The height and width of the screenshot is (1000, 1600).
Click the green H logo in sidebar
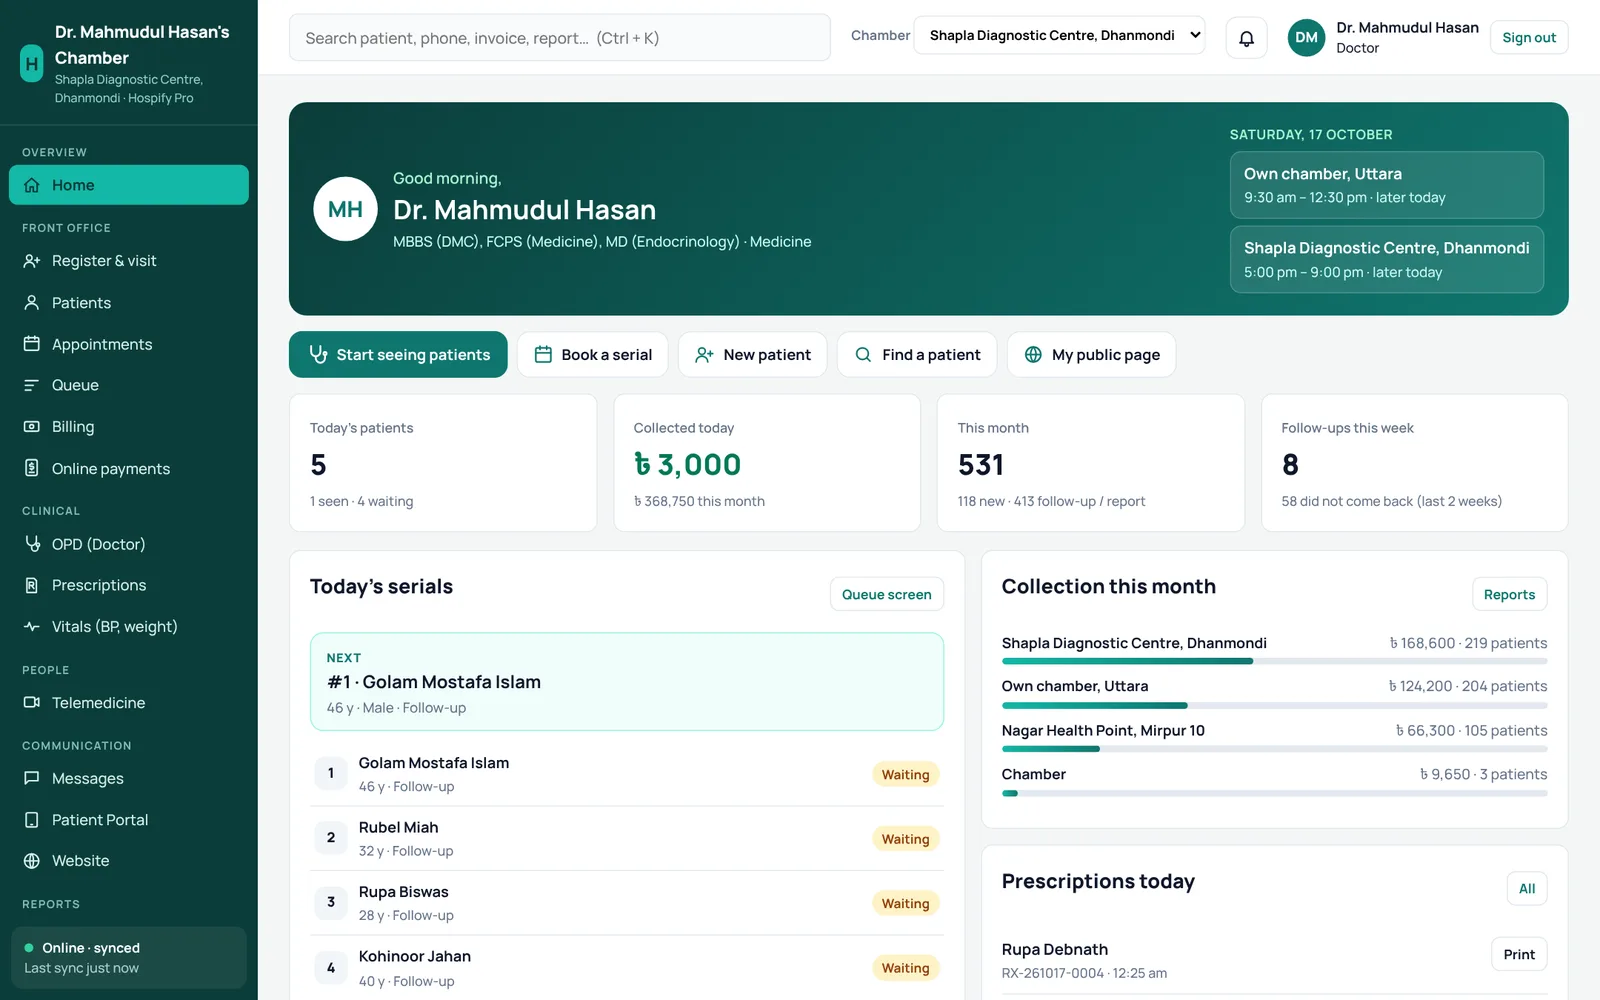(32, 64)
